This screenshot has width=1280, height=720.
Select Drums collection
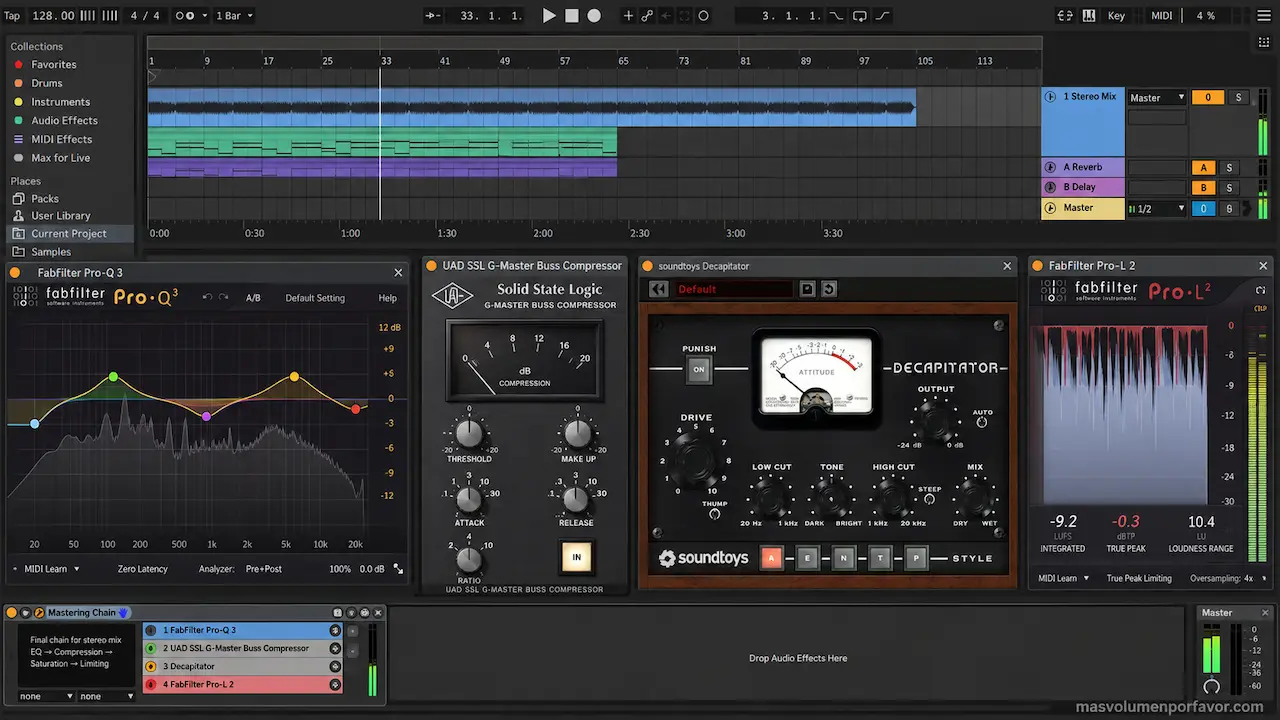46,83
